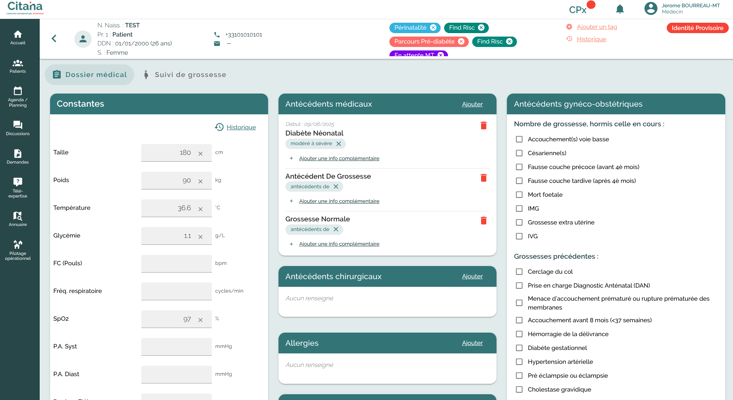Open tags Historique link

point(591,39)
